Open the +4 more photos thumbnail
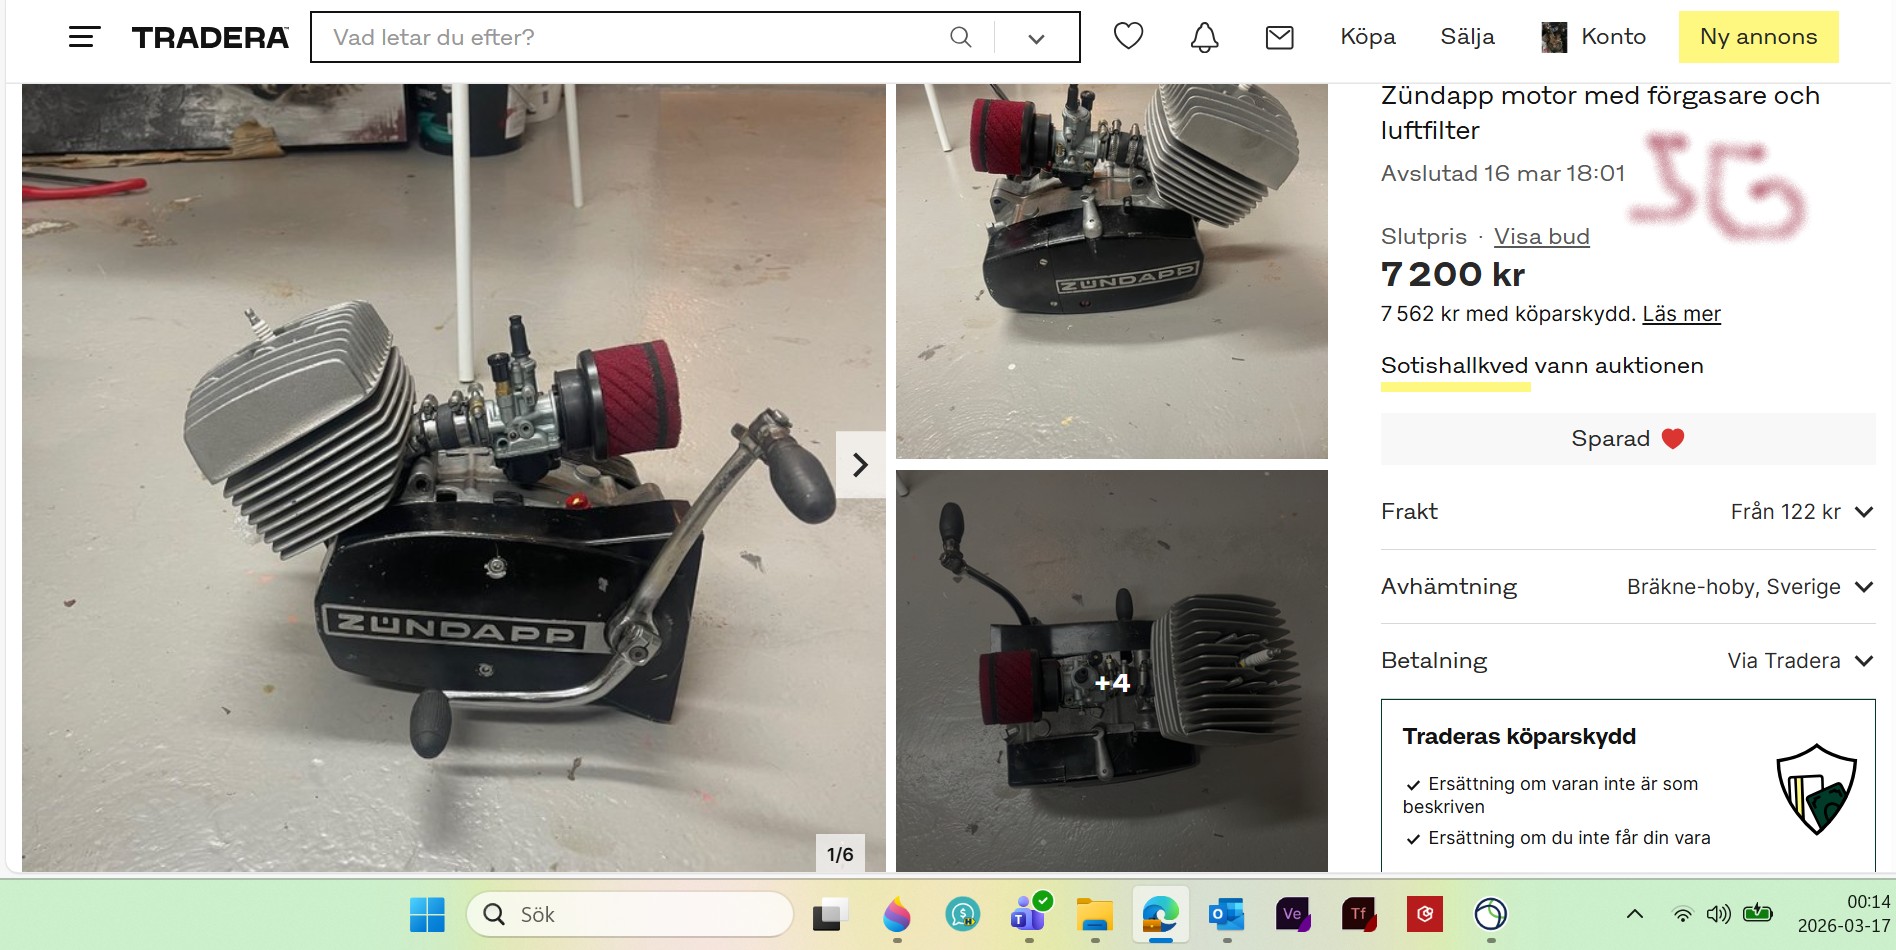This screenshot has width=1896, height=950. coord(1111,682)
